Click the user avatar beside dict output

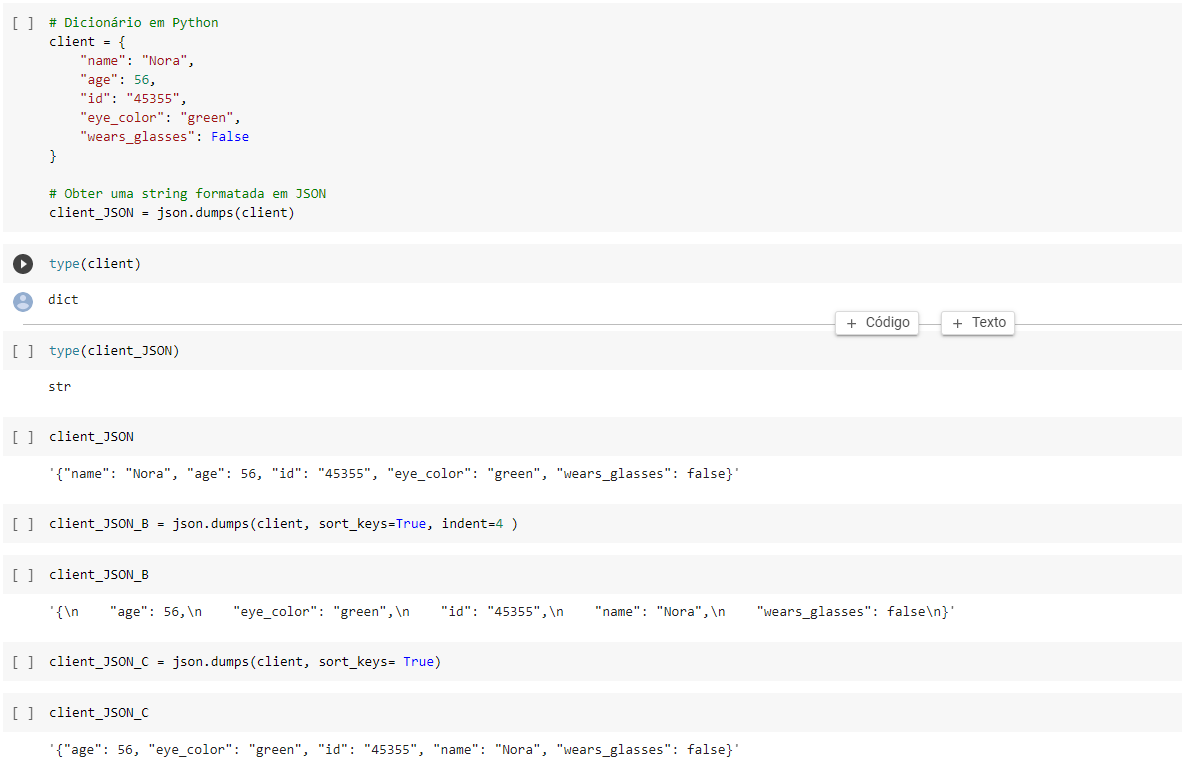click(23, 301)
